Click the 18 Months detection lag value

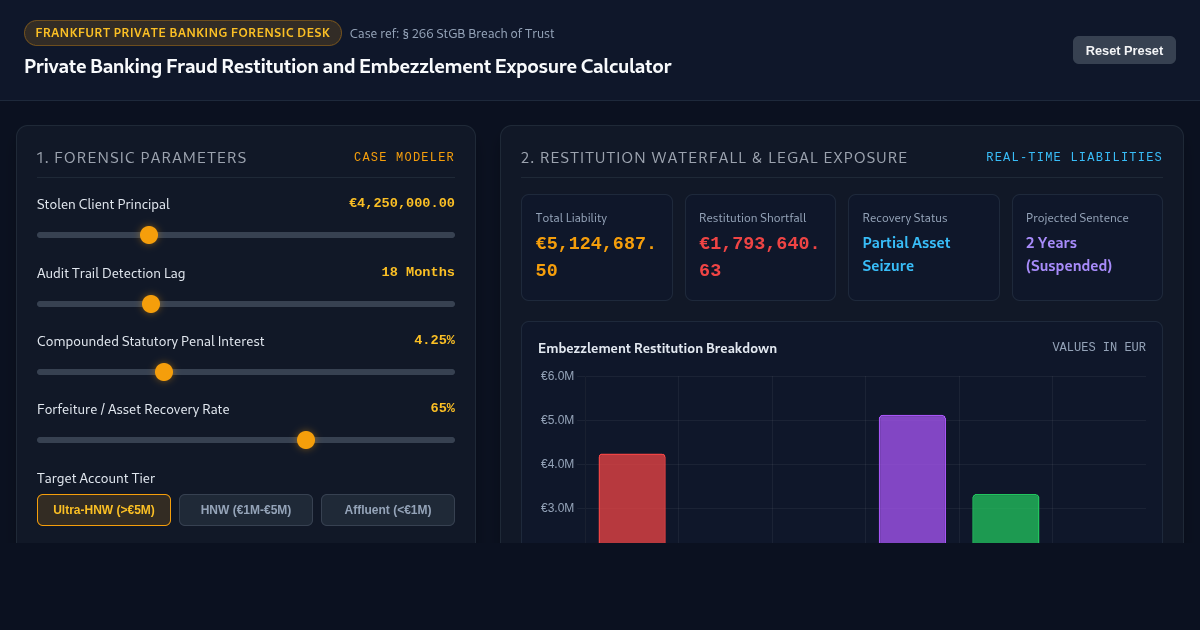click(418, 272)
